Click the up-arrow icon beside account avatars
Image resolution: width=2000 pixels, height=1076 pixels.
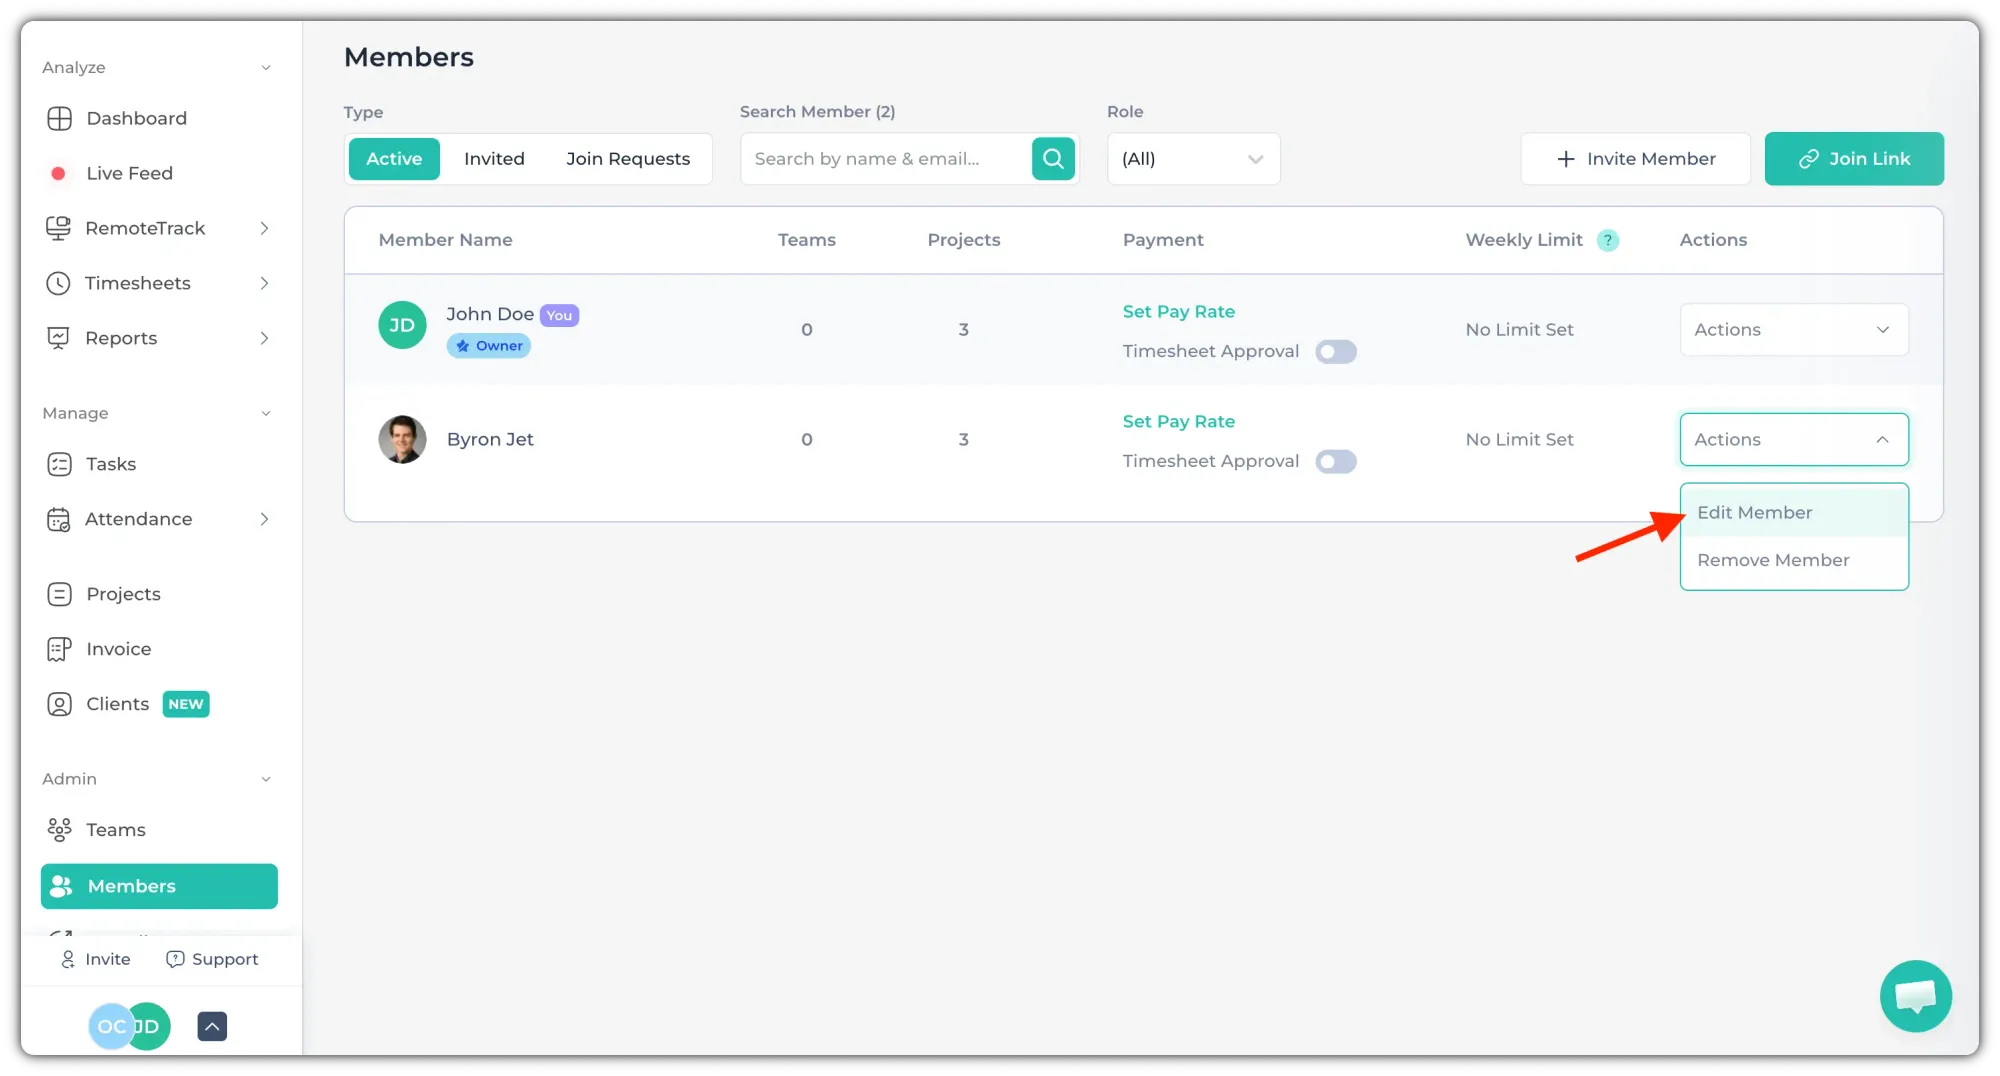(212, 1026)
